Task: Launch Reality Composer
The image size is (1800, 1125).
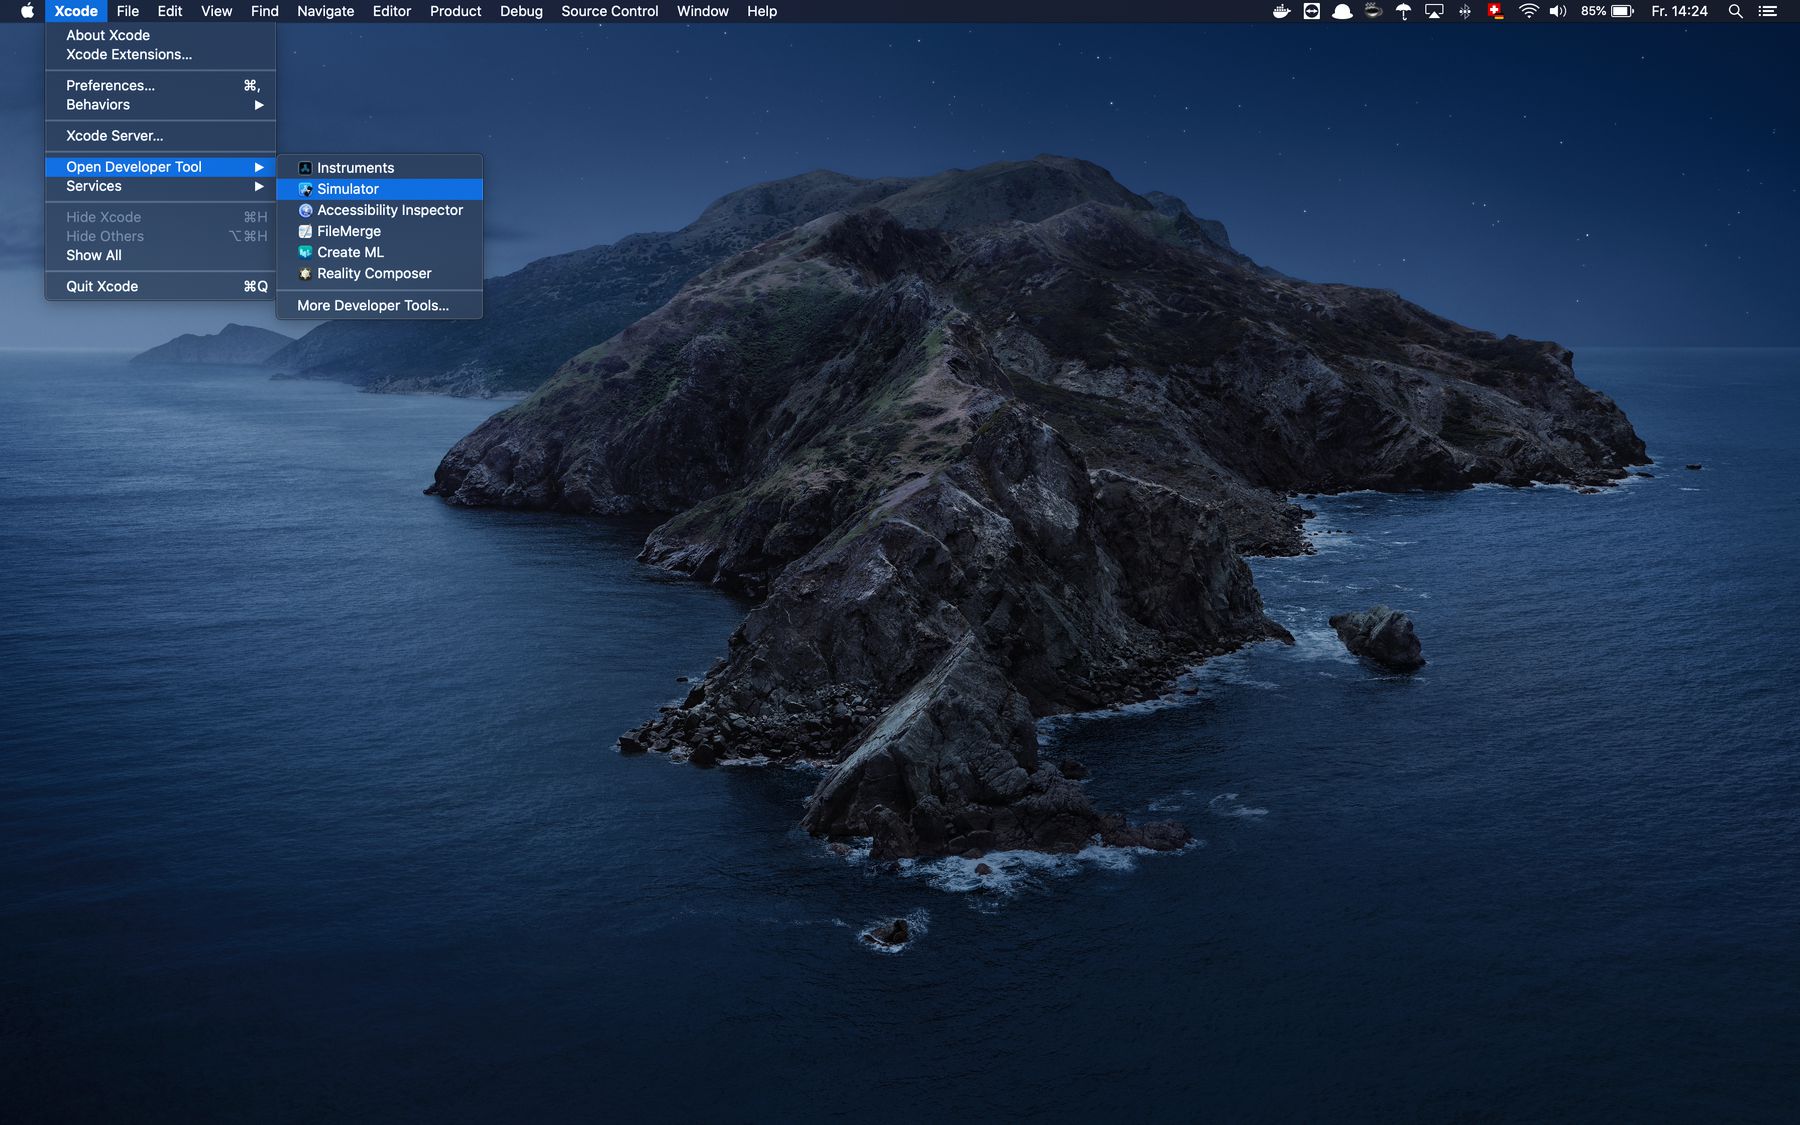Action: point(379,273)
